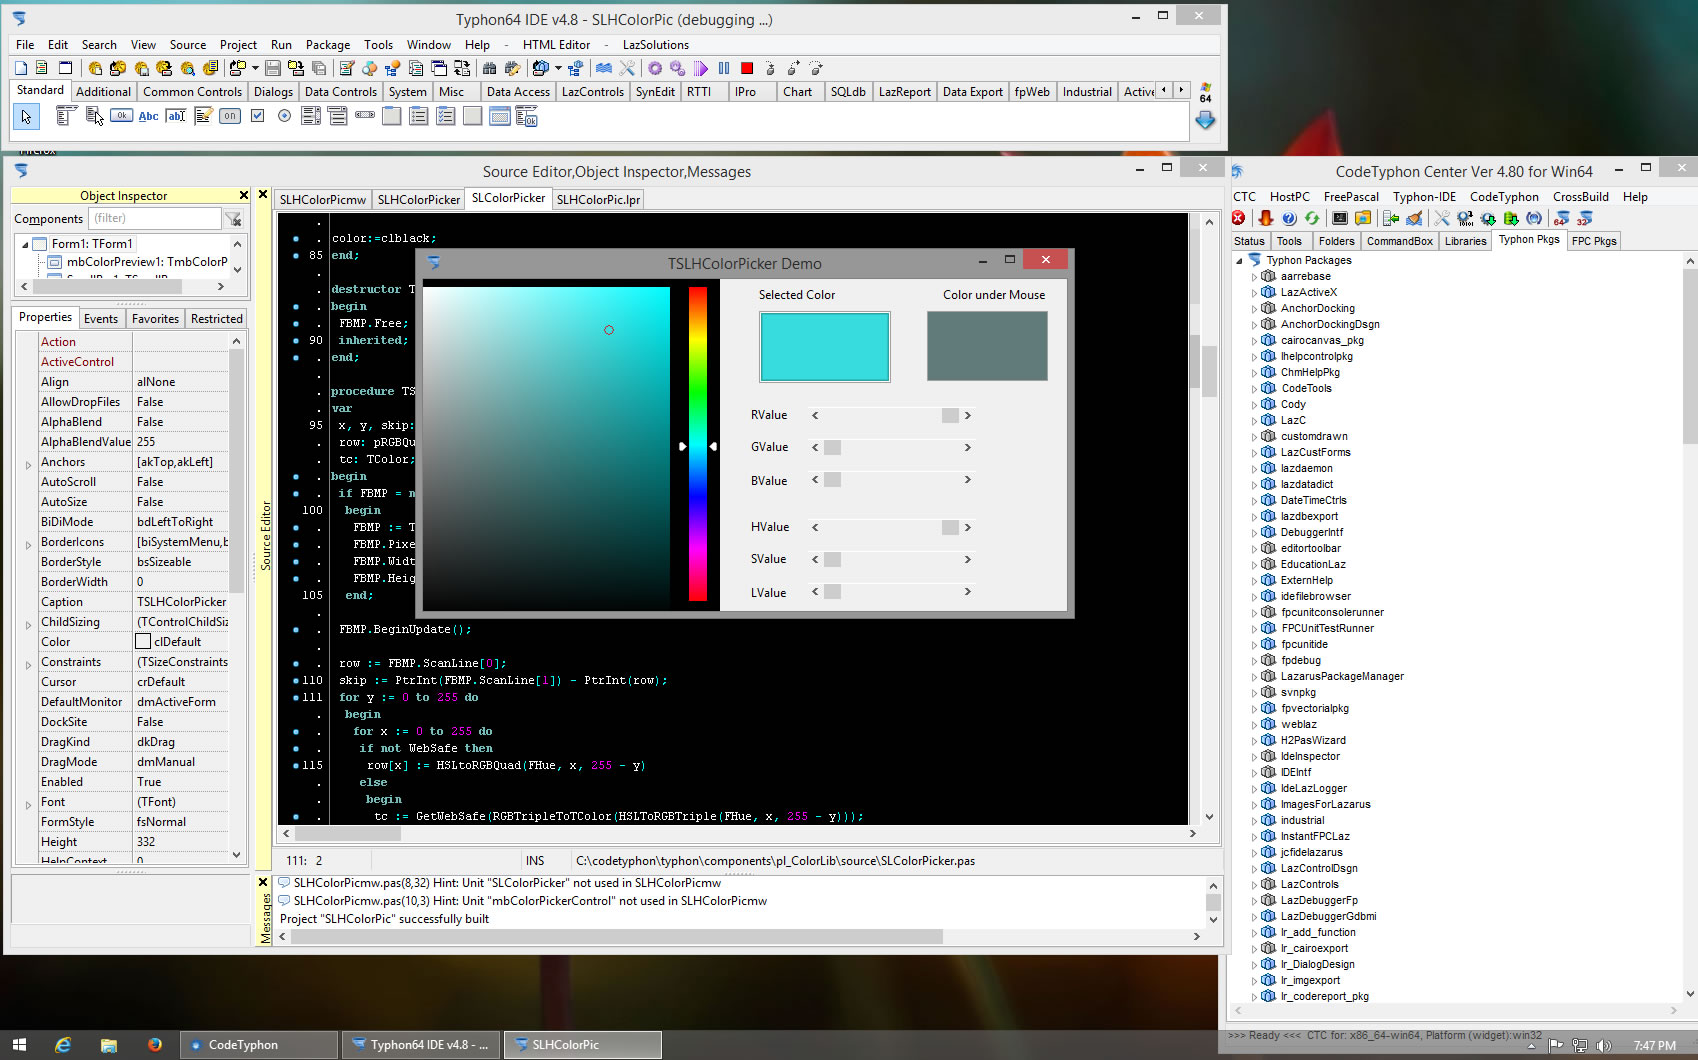Click the GValue scrollbar left arrow
This screenshot has width=1698, height=1060.
pos(815,447)
